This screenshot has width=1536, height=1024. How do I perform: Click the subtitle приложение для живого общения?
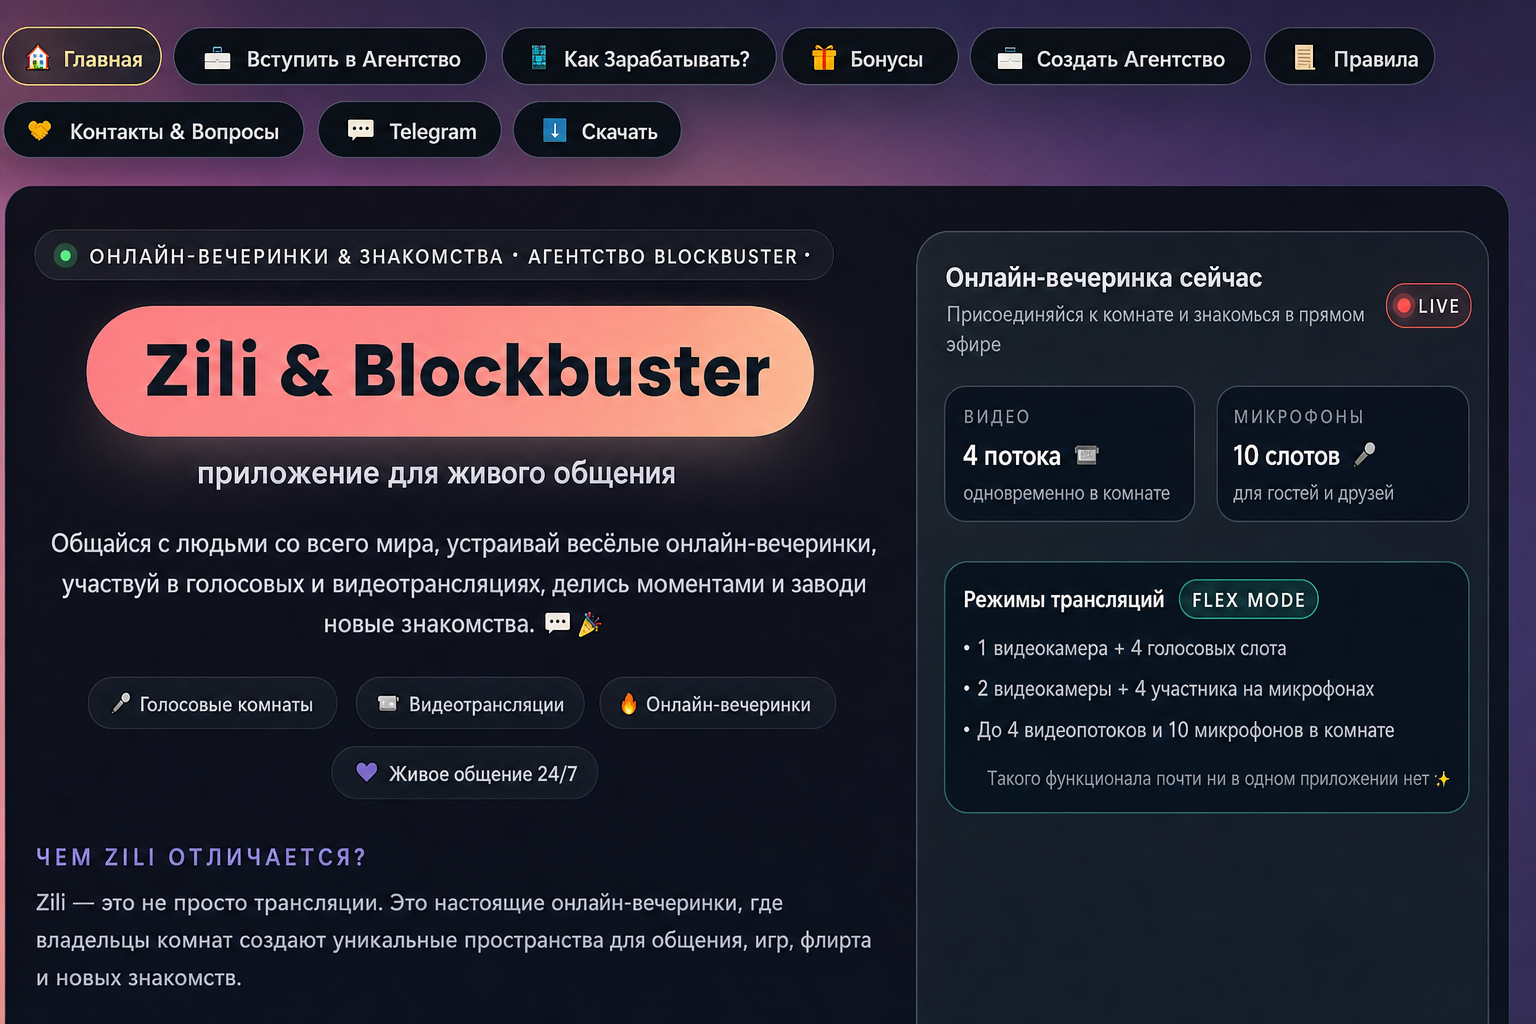pos(436,473)
